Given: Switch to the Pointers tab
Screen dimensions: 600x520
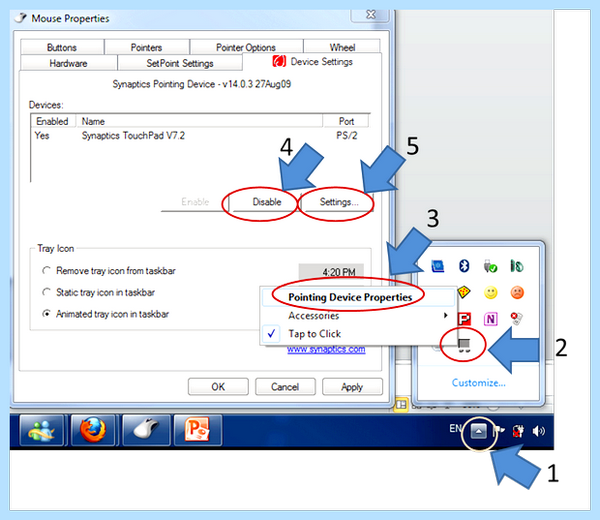Looking at the screenshot, I should point(146,47).
